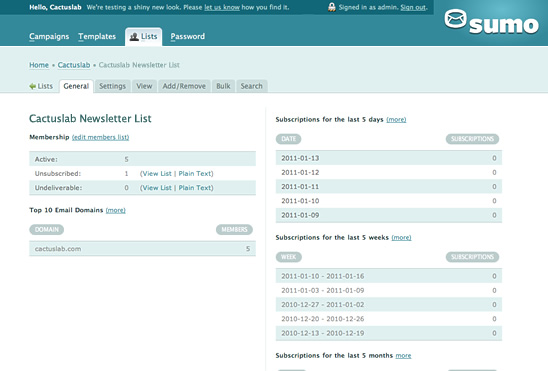The image size is (548, 371).
Task: View List of undeliverable members
Action: [x=157, y=188]
